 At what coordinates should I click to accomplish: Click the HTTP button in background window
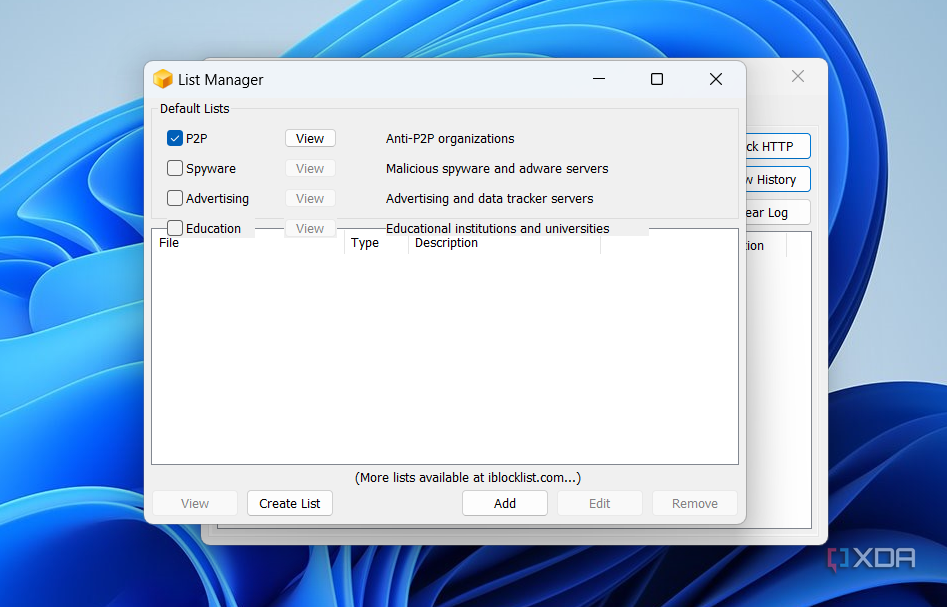tap(778, 146)
